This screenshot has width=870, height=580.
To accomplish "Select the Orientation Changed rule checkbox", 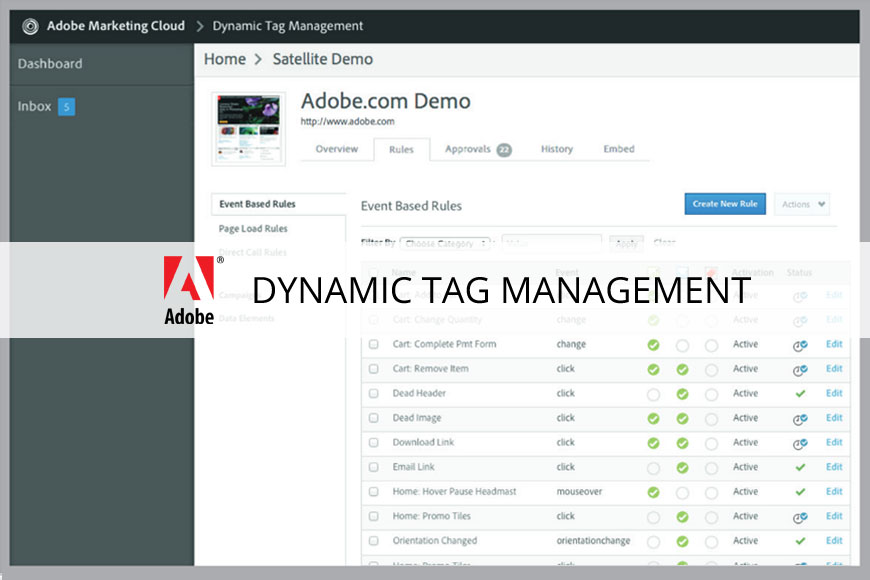I will click(x=373, y=541).
